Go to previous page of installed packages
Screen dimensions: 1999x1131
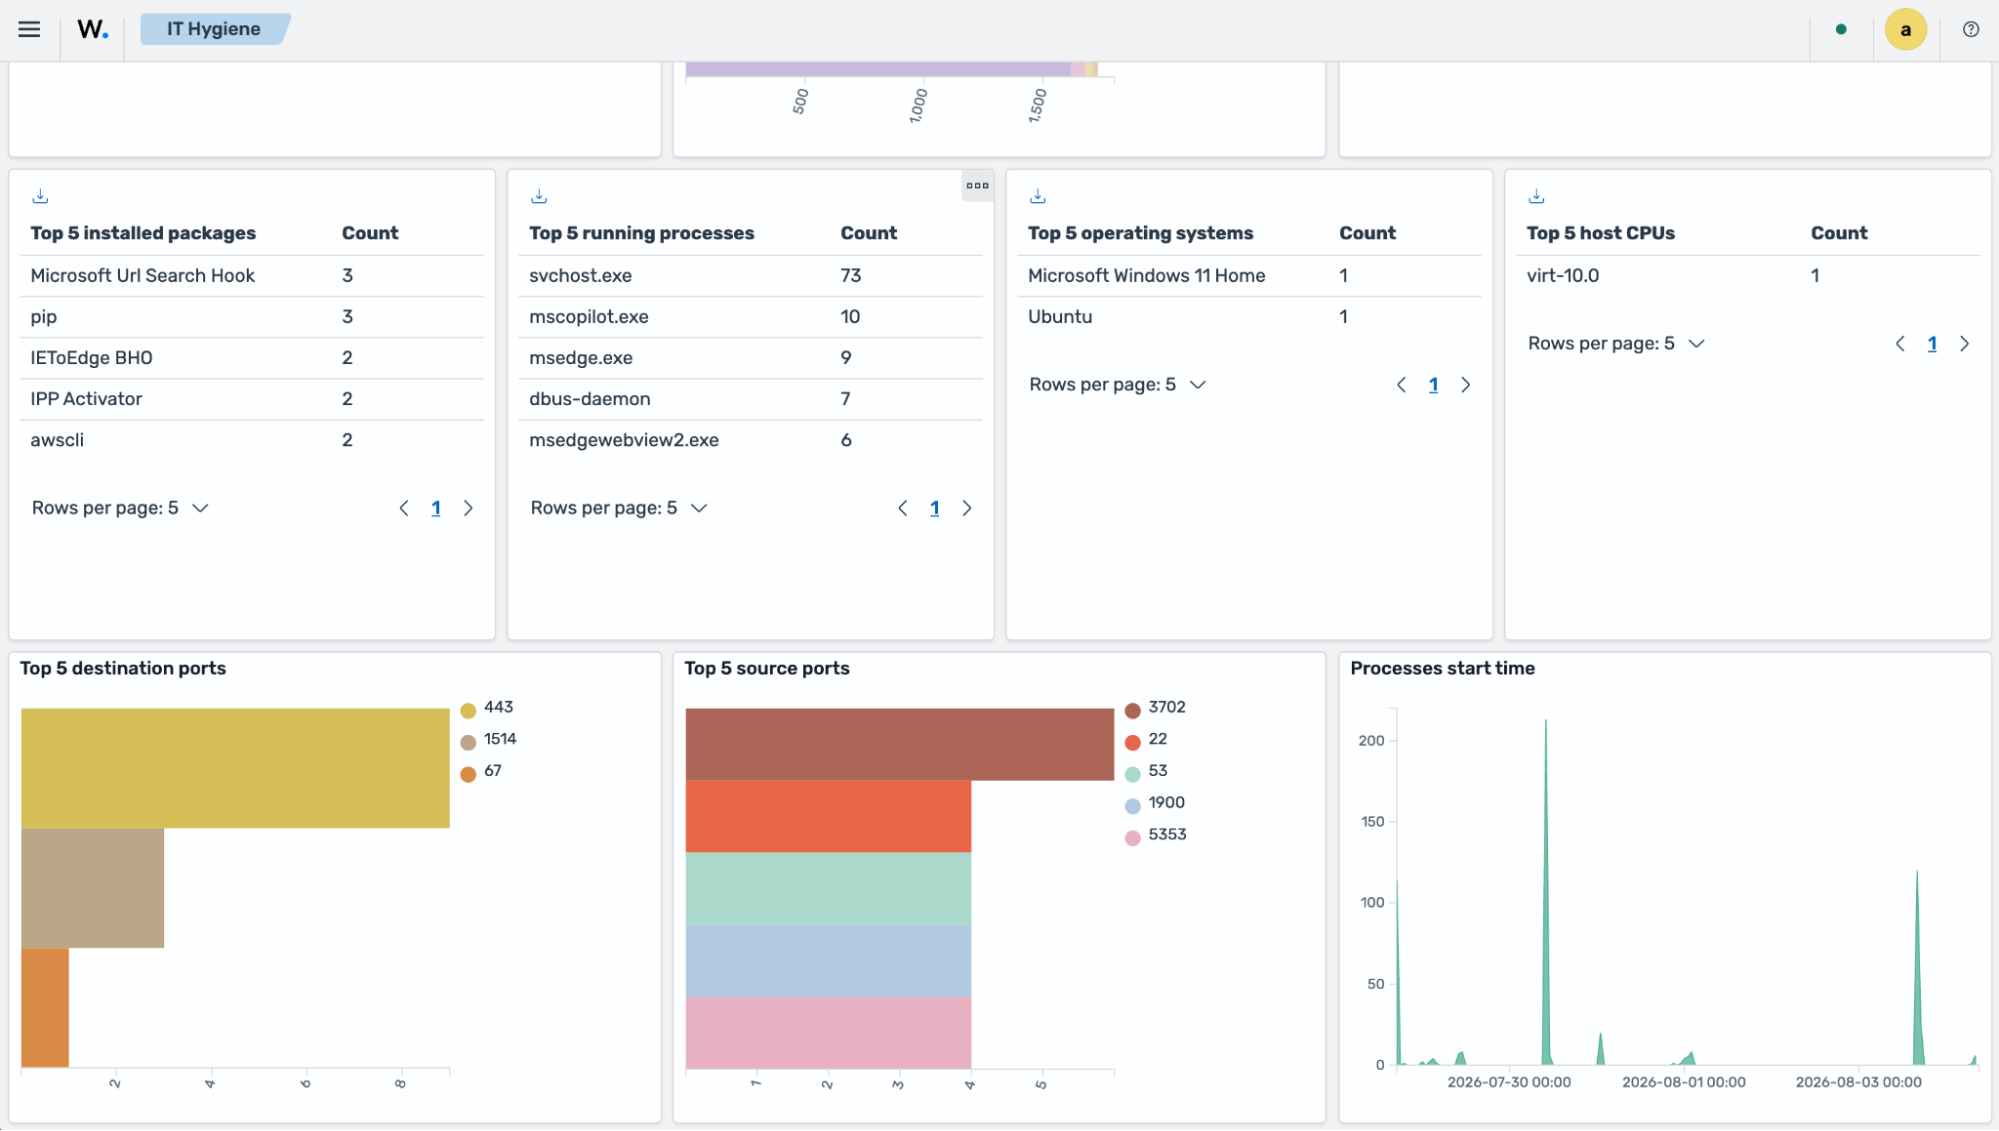pos(404,508)
